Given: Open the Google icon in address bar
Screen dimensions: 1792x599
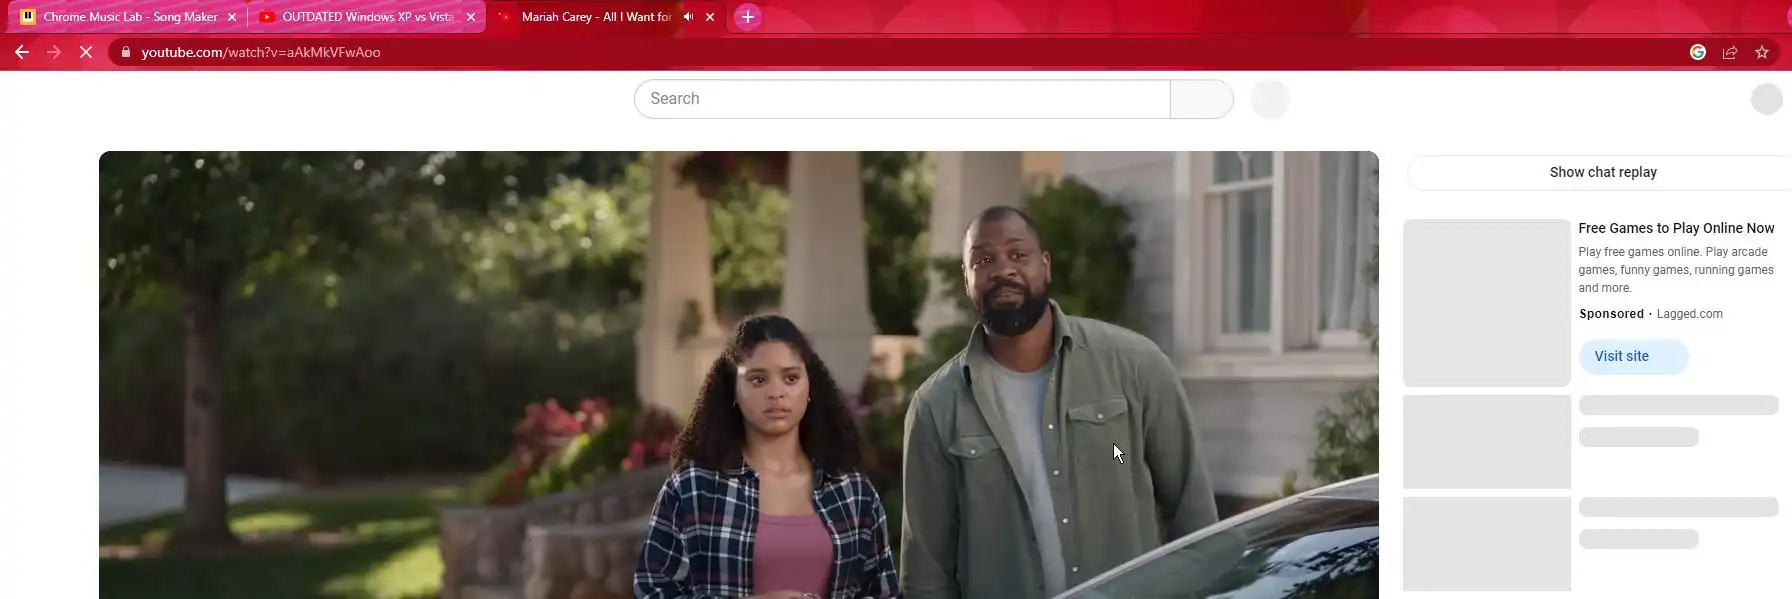Looking at the screenshot, I should [1698, 52].
